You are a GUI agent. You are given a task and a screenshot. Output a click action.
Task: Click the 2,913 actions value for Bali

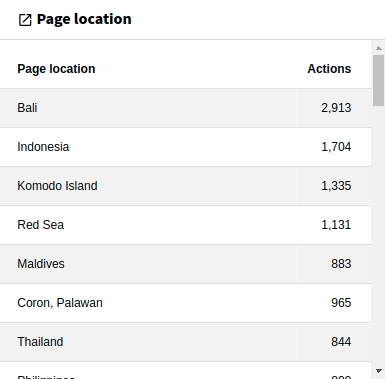pos(336,108)
